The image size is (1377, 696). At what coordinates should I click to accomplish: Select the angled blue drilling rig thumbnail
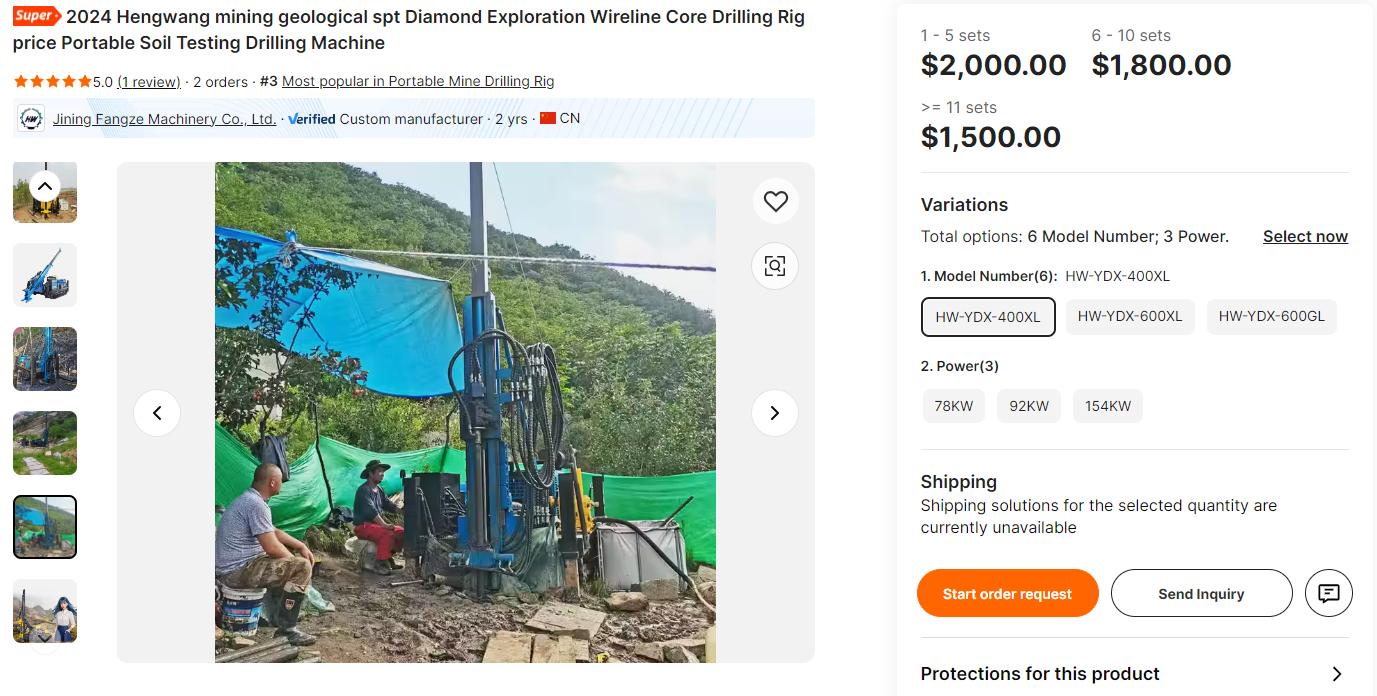(45, 275)
